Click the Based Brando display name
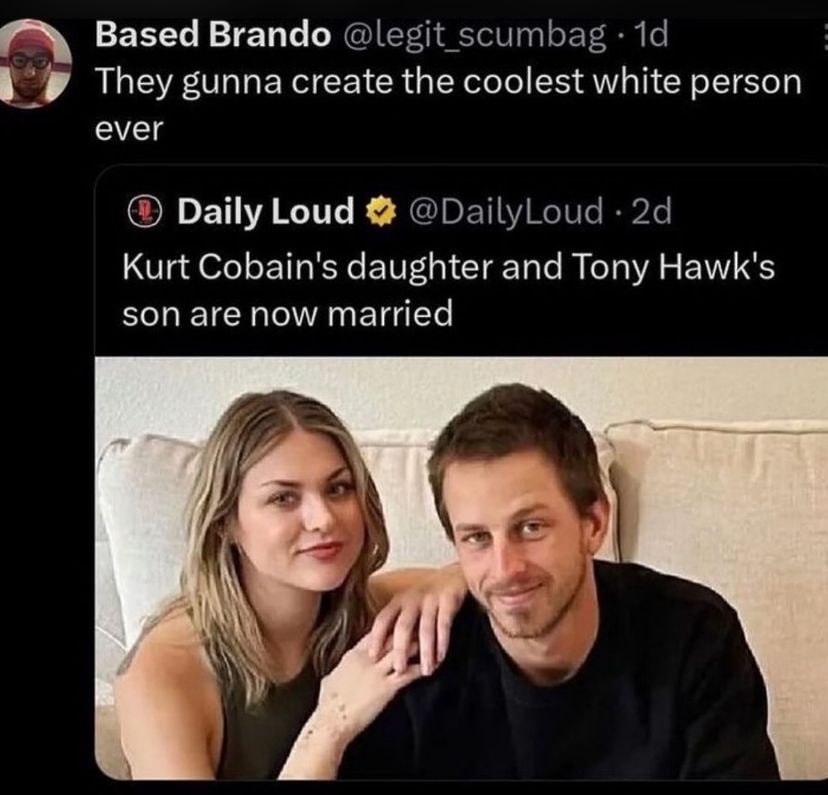Screen dimensions: 828x795 point(211,37)
